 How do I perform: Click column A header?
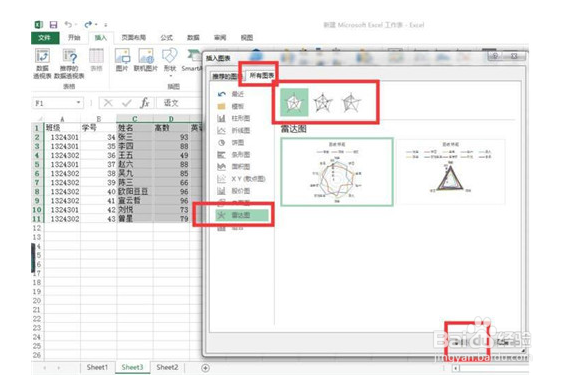62,119
